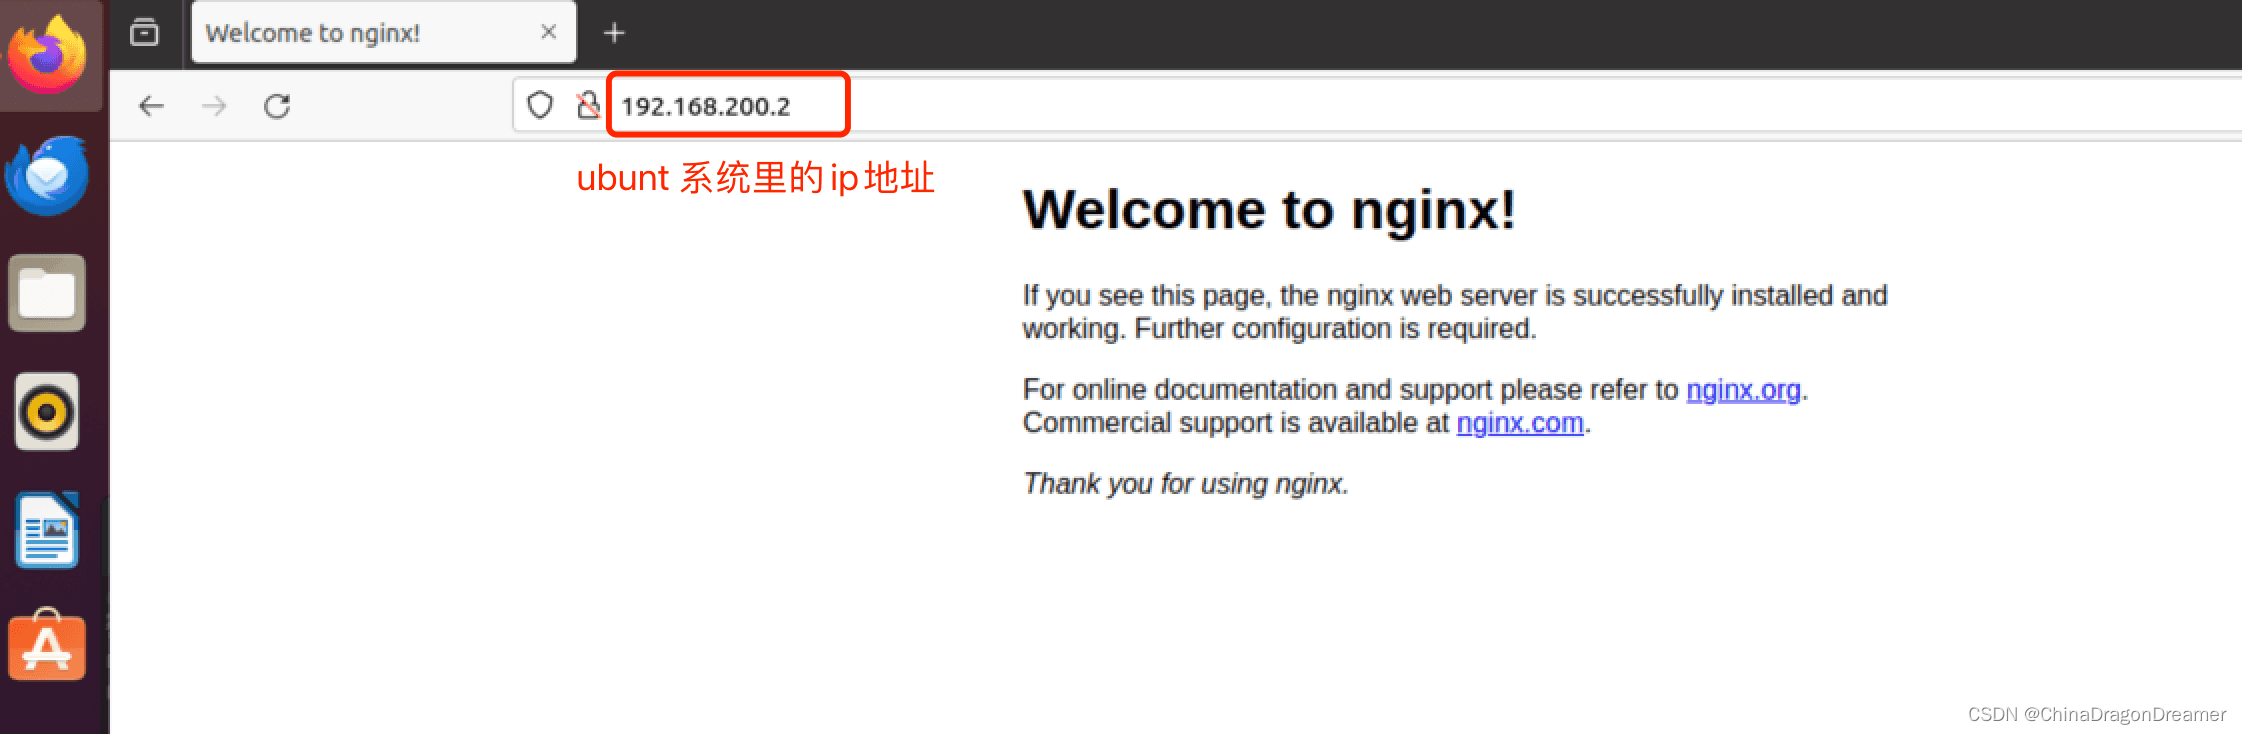2242x734 pixels.
Task: Show the insecure connection padlock info
Action: click(588, 105)
